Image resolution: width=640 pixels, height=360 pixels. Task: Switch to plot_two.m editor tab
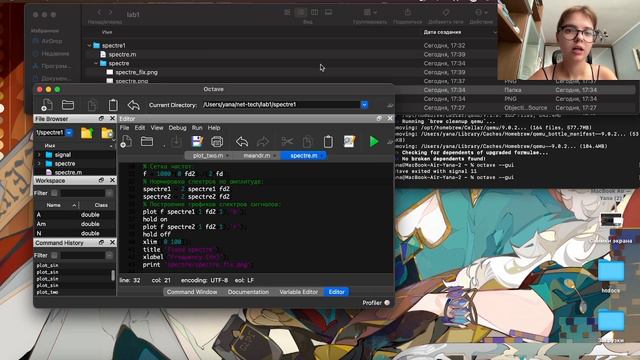coord(209,156)
